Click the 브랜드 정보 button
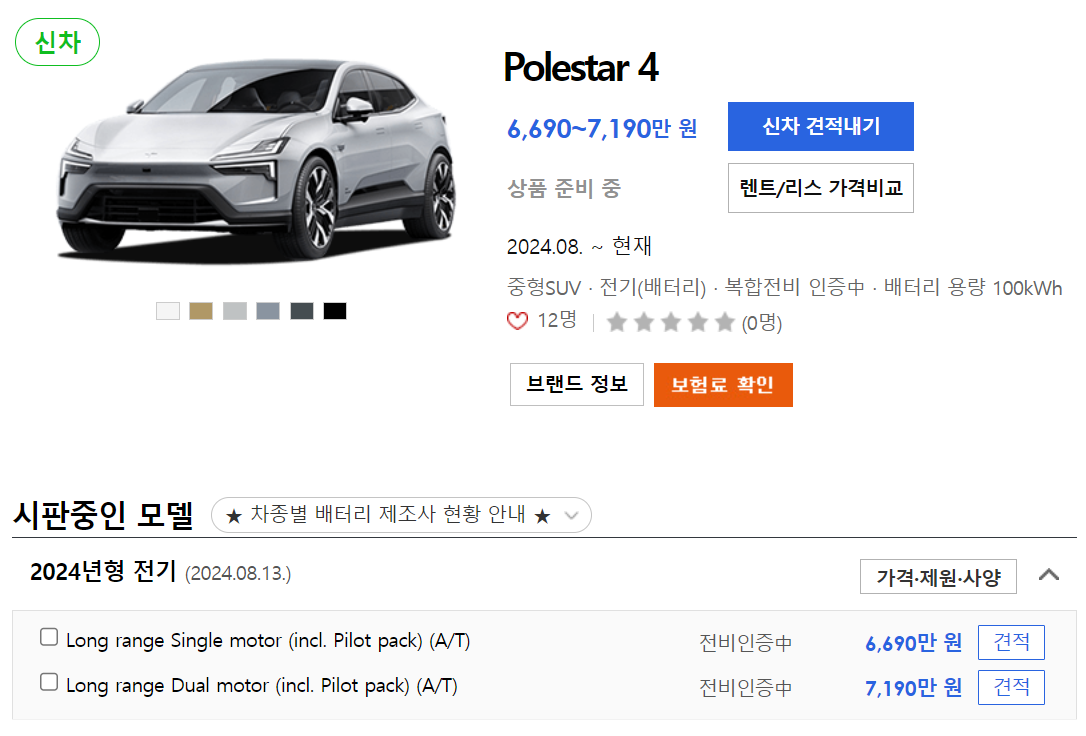Image resolution: width=1086 pixels, height=736 pixels. coord(577,384)
